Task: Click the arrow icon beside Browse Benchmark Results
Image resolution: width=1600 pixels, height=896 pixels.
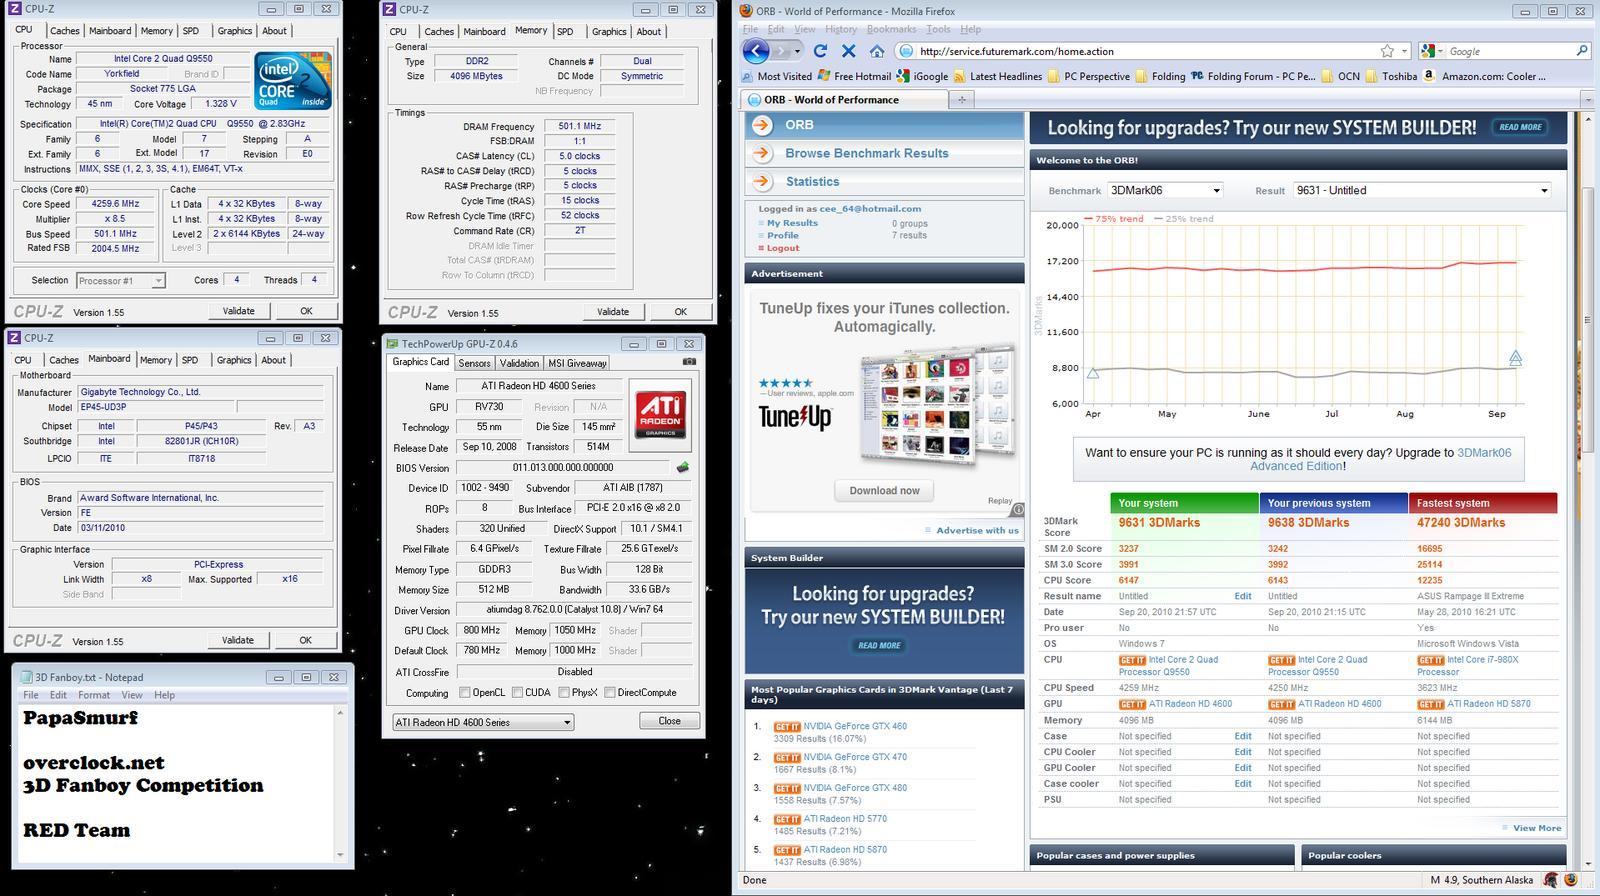Action: click(762, 153)
